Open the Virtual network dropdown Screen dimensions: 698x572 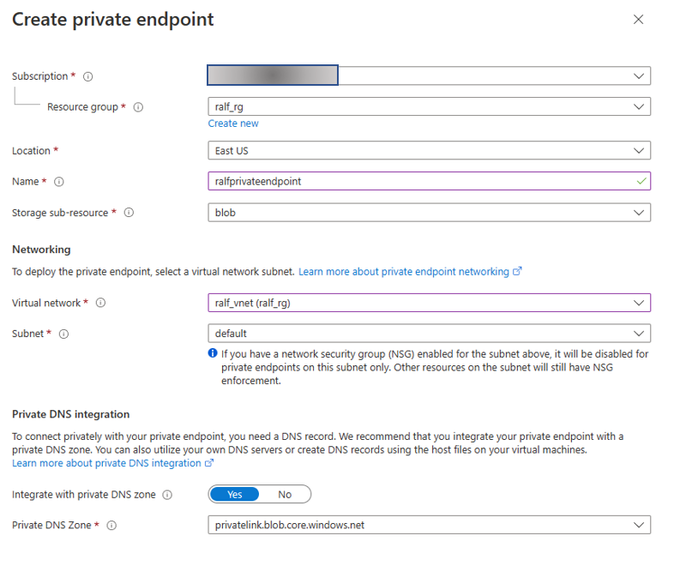click(x=638, y=303)
